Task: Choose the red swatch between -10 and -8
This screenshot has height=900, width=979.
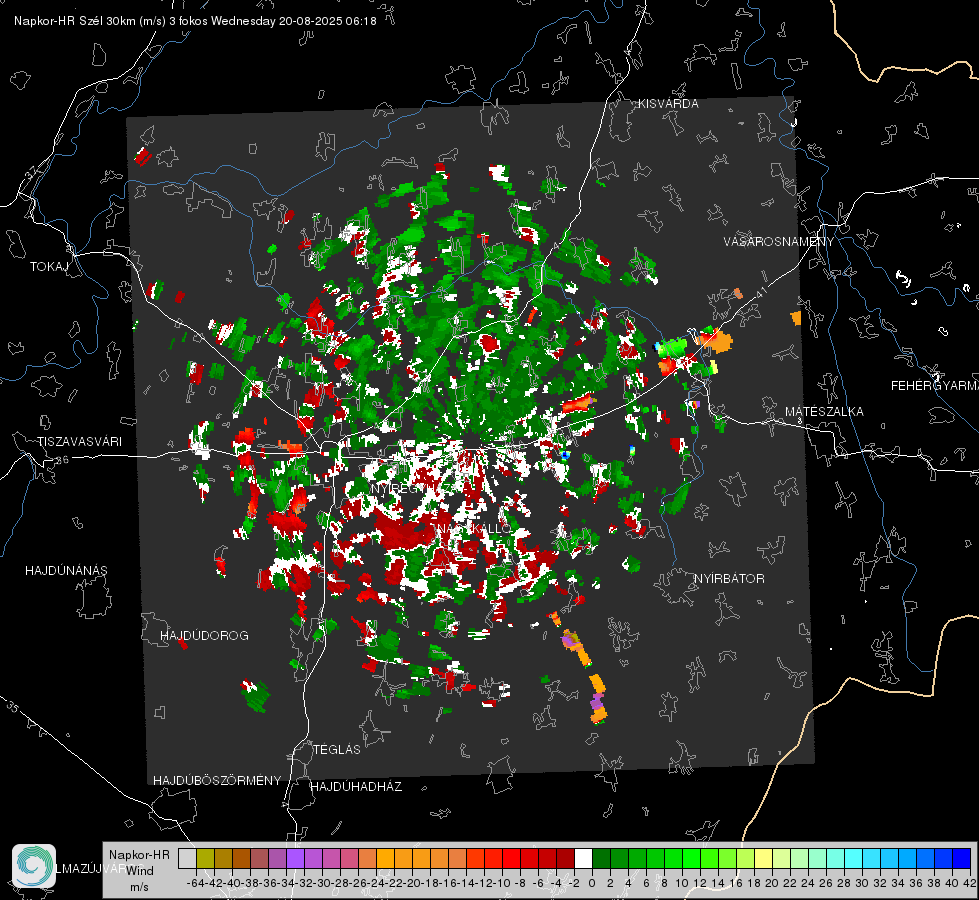Action: (511, 858)
